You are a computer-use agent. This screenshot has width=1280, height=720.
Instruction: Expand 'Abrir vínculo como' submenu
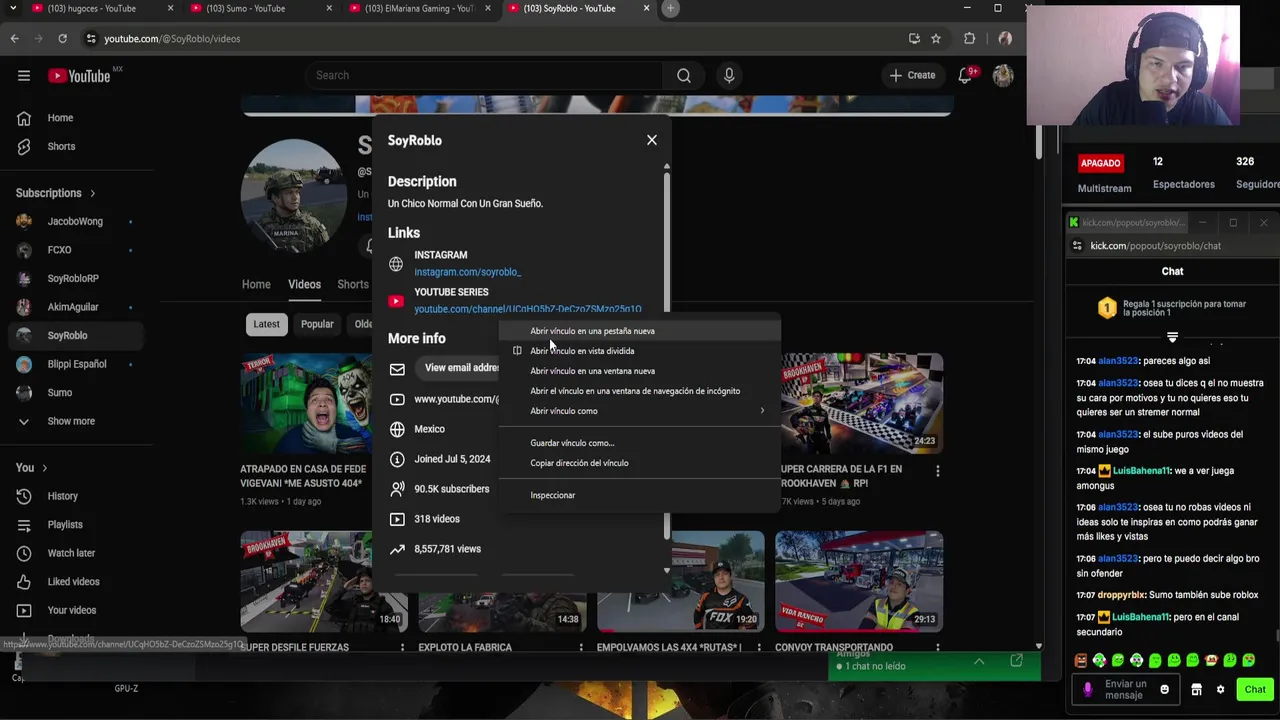coord(640,411)
